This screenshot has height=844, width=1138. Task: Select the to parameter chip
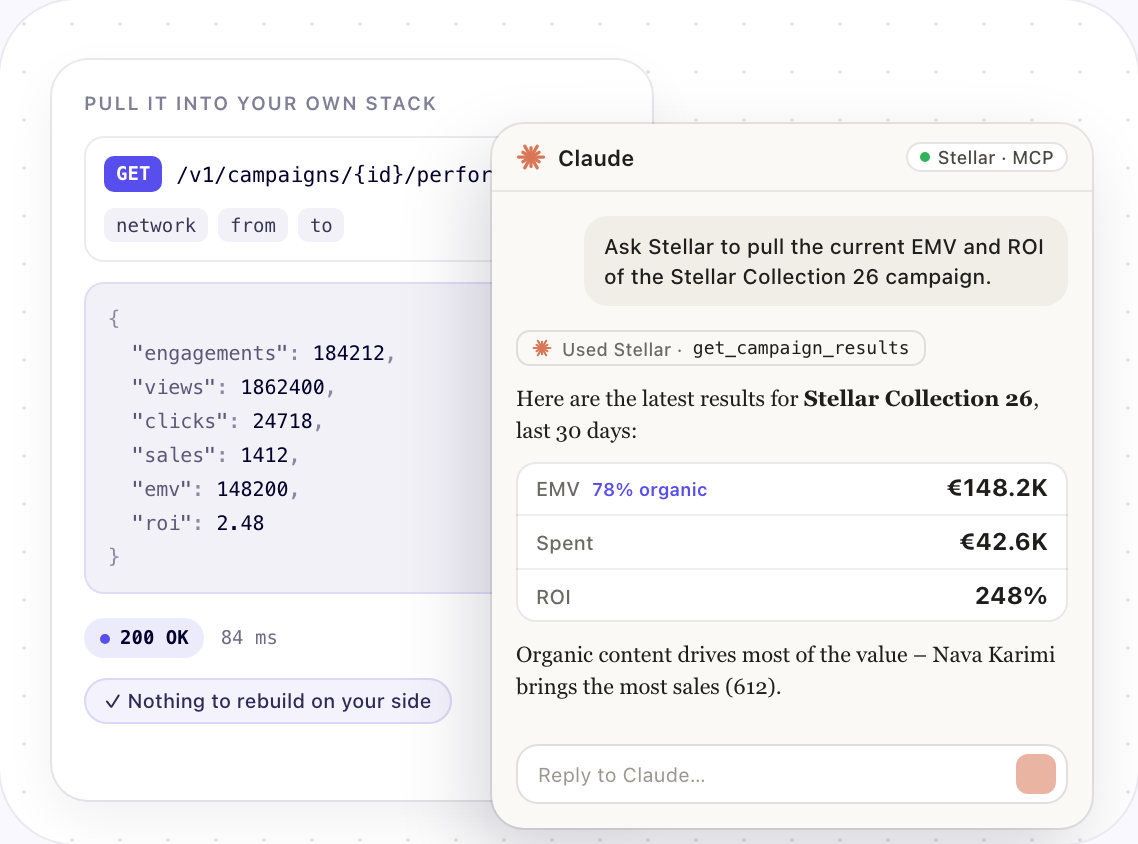coord(321,226)
